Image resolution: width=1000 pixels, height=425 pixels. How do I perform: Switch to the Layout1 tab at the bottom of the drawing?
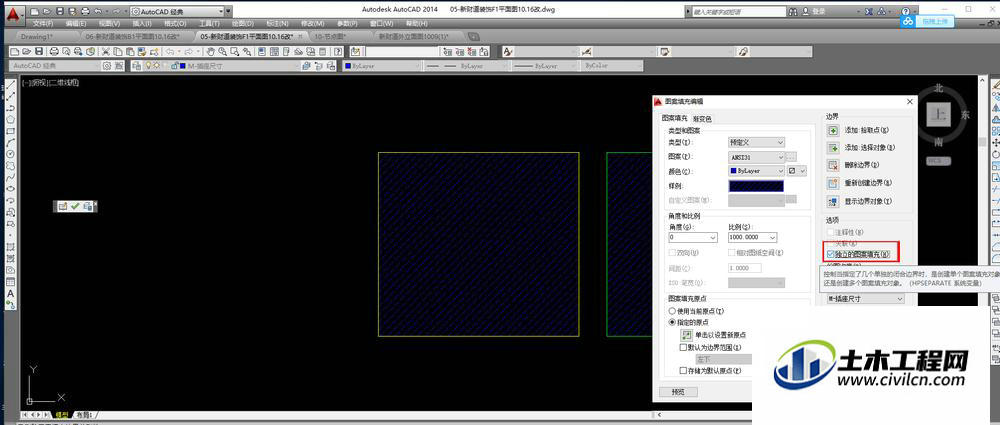pos(84,415)
